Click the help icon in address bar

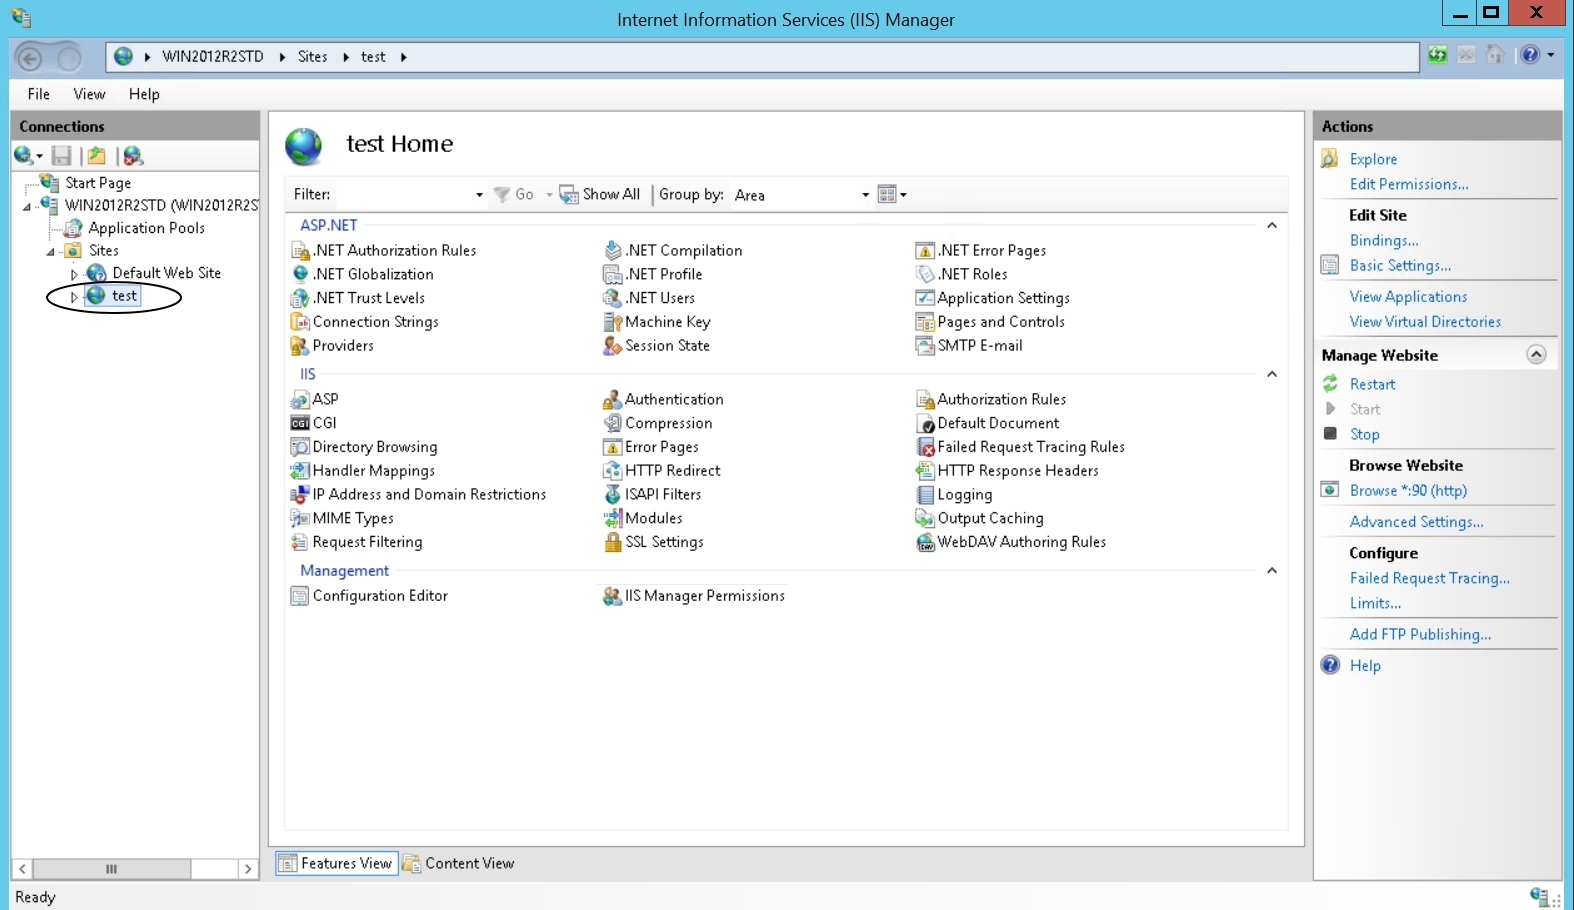pos(1530,55)
